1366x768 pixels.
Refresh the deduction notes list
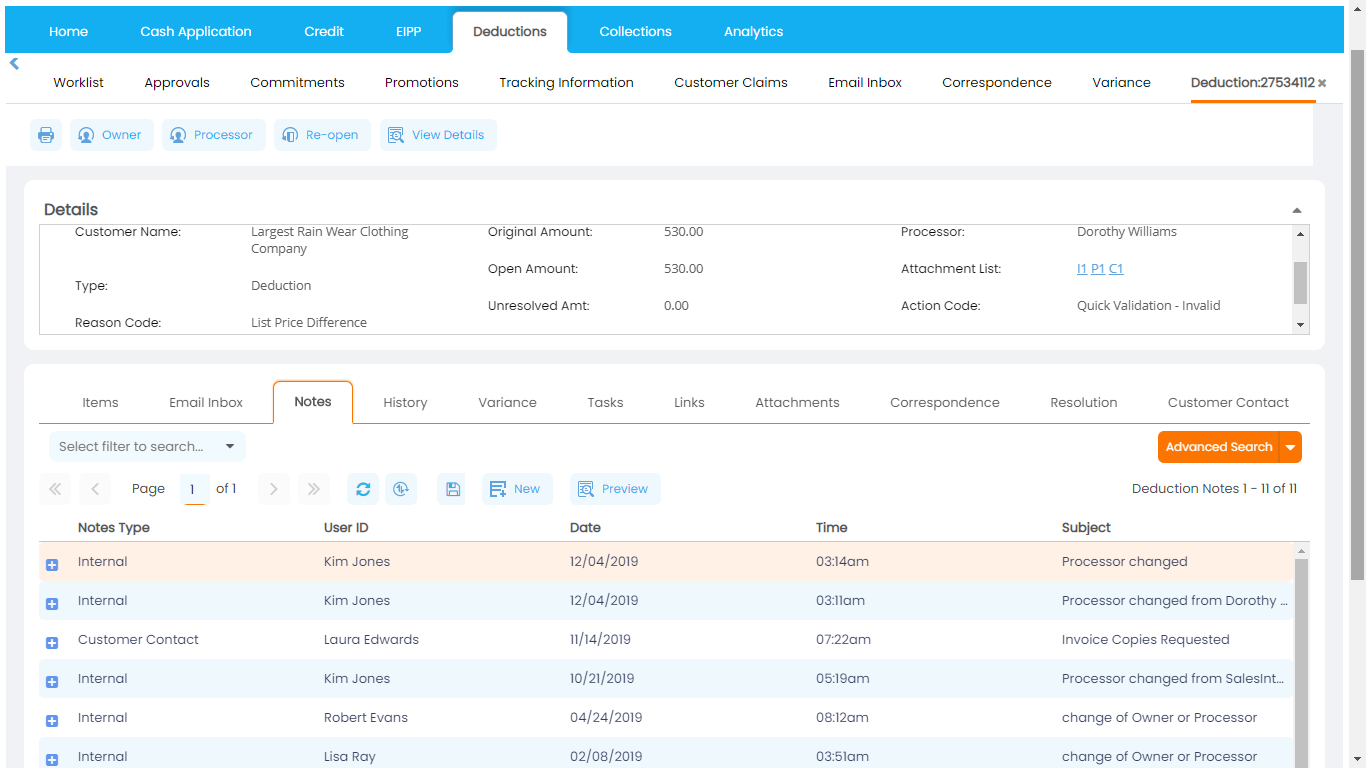click(x=362, y=489)
